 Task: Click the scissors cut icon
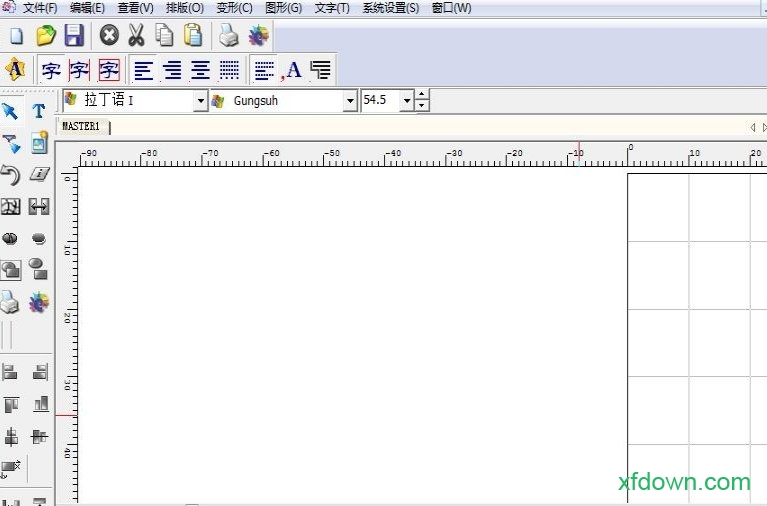[136, 36]
